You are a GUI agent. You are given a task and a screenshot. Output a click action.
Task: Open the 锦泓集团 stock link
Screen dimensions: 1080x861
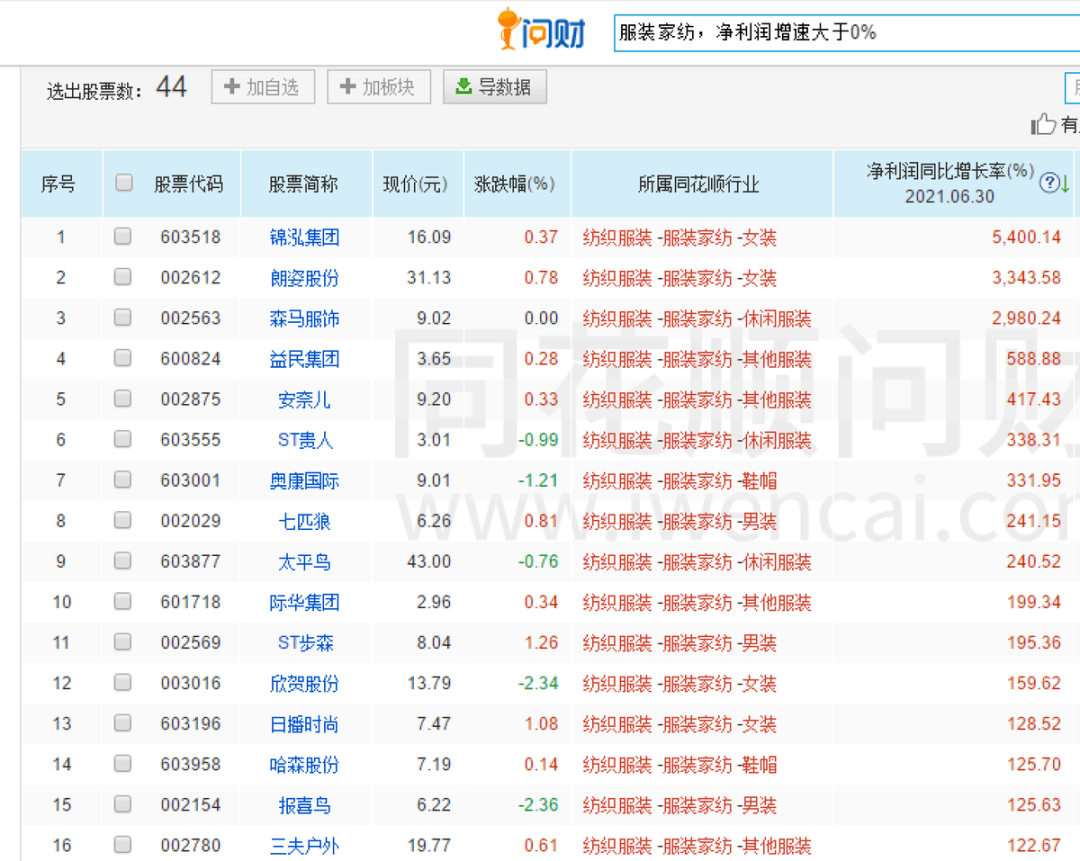coord(304,238)
